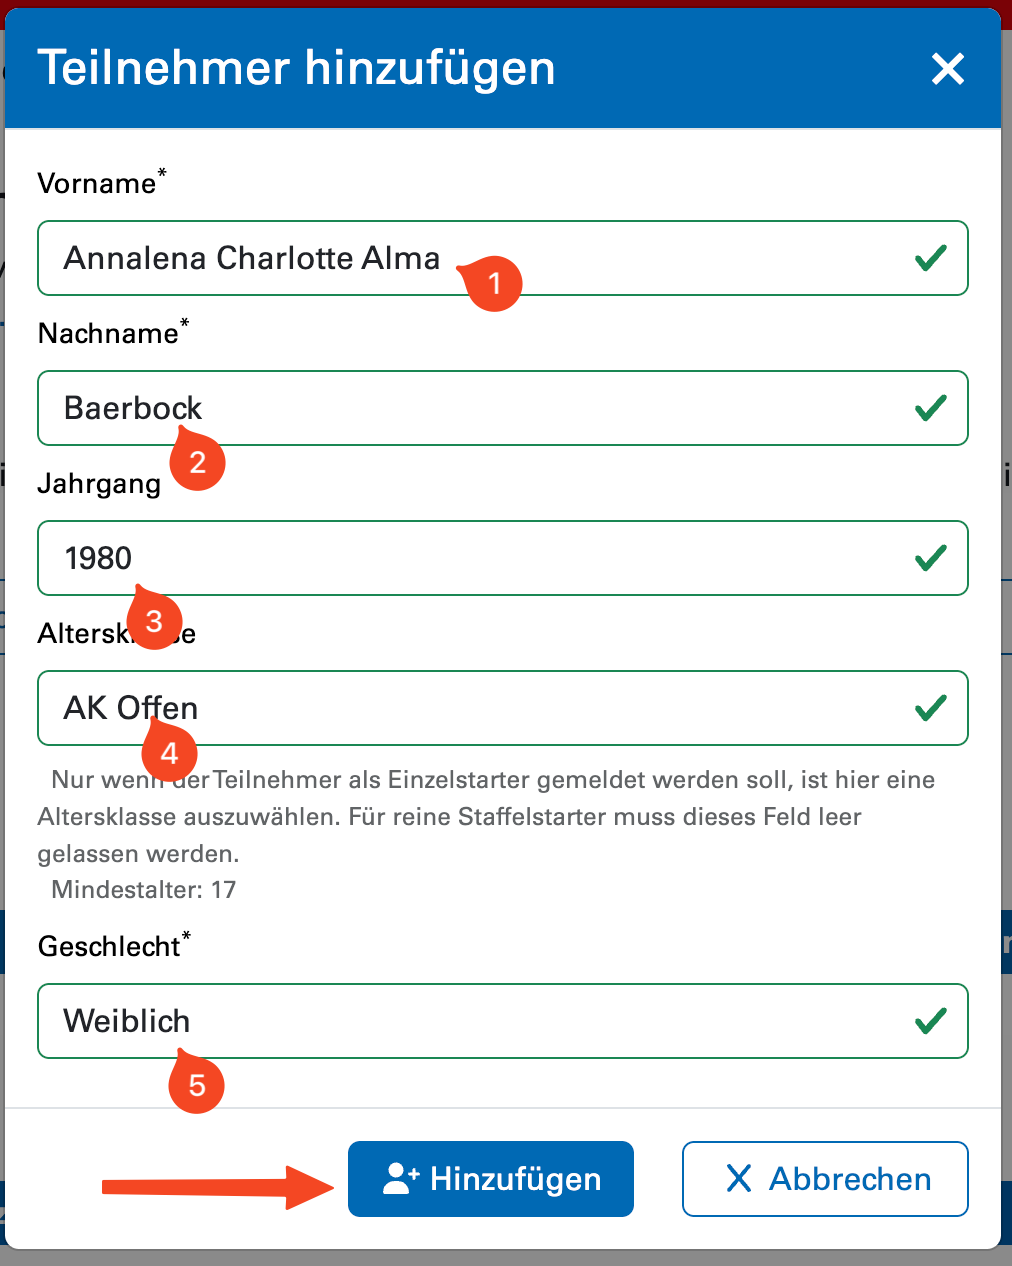This screenshot has height=1266, width=1012.
Task: Click the validation checkmark in Jahrgang field
Action: click(x=931, y=558)
